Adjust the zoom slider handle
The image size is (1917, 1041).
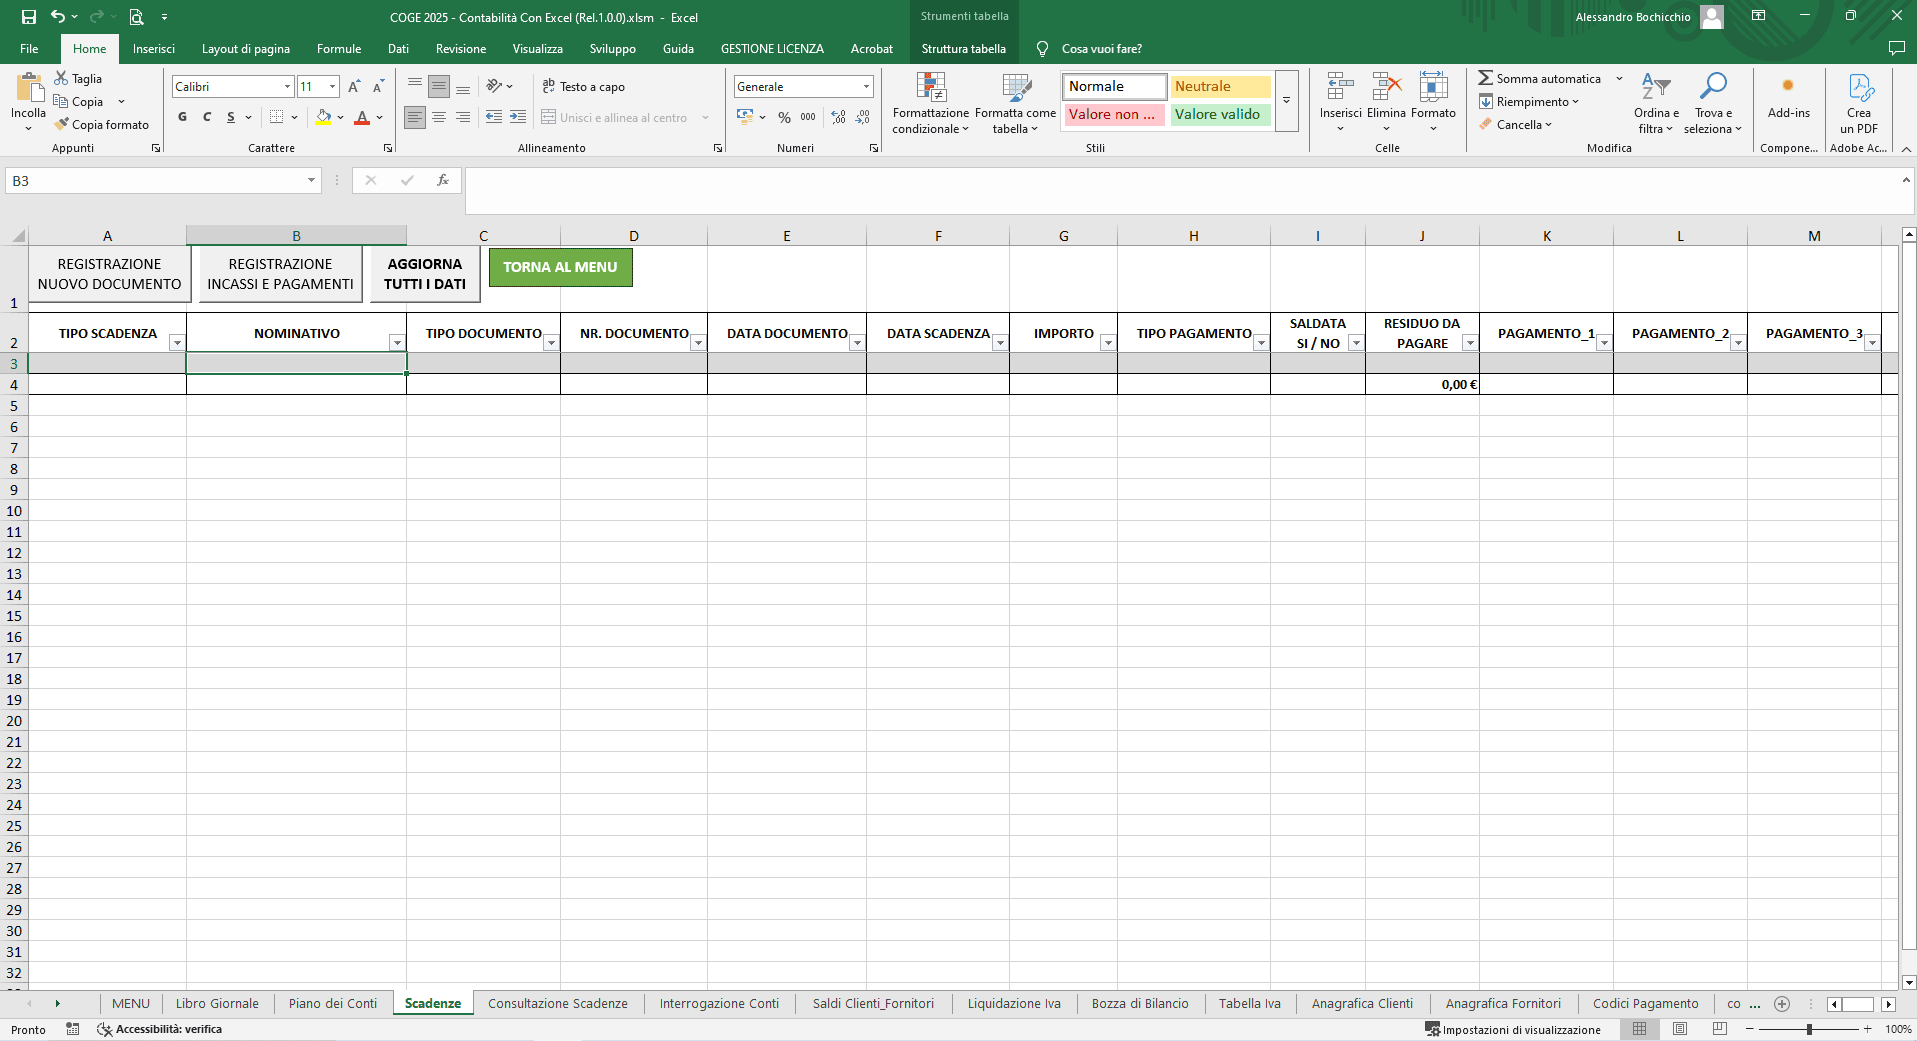(1809, 1029)
